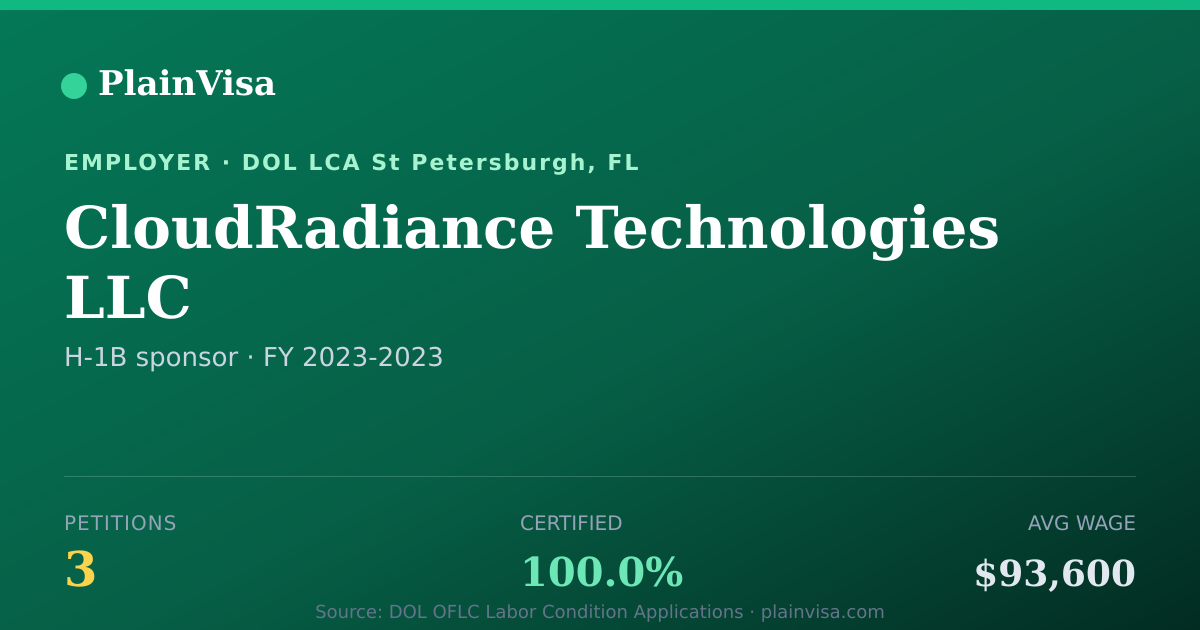This screenshot has width=1200, height=630.
Task: Click the AVG WAGE label
Action: [1081, 524]
